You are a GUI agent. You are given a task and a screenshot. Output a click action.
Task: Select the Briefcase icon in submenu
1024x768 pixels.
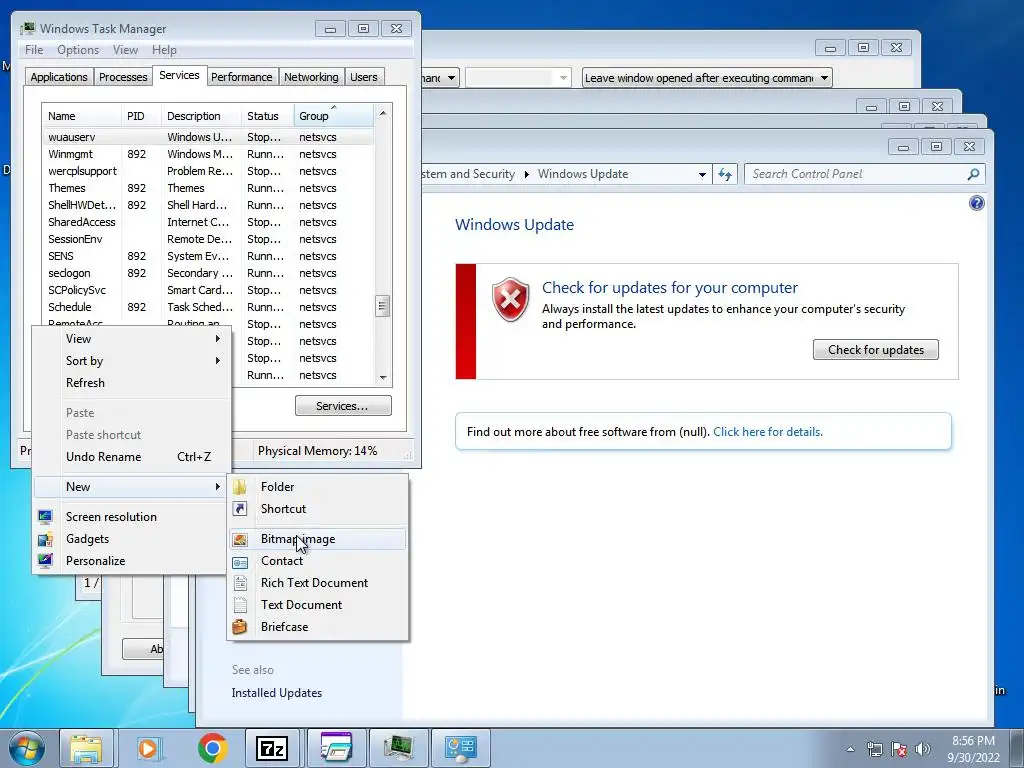coord(240,627)
